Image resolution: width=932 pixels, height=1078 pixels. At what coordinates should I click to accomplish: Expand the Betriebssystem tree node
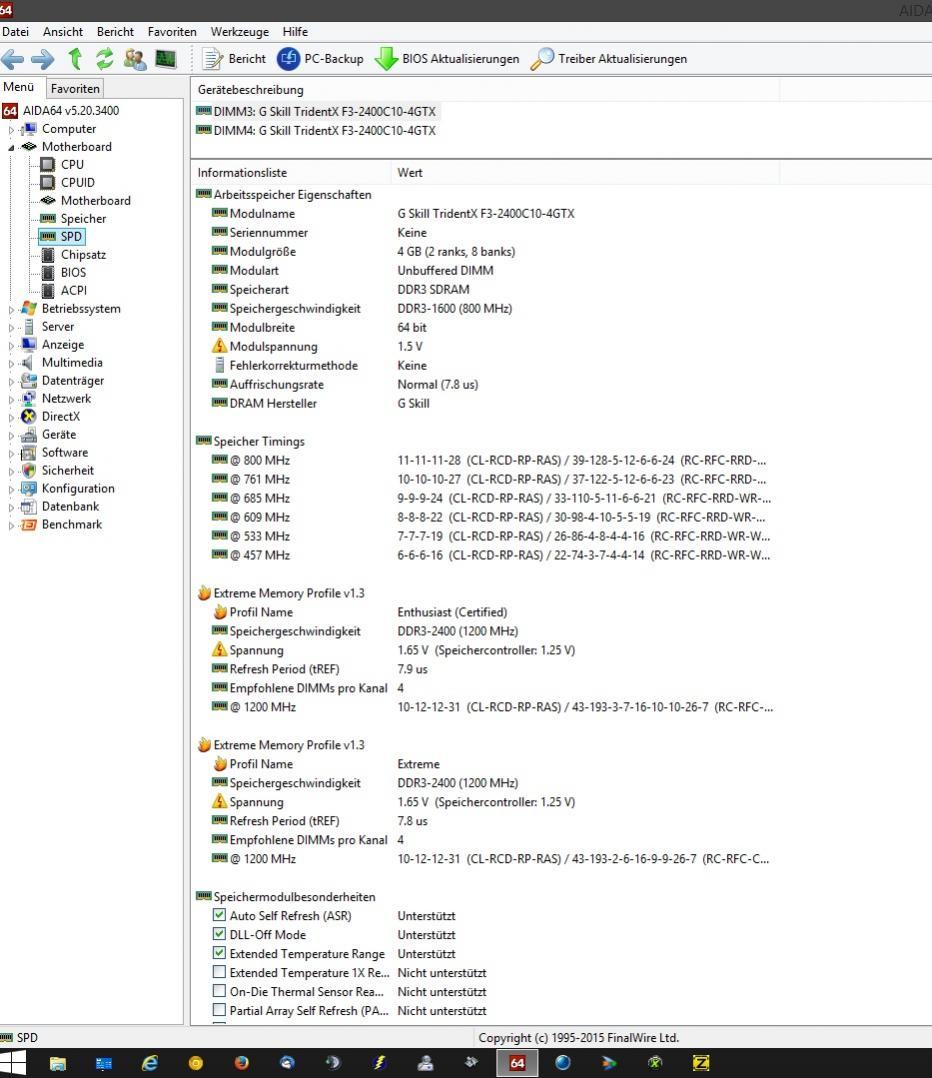[x=11, y=309]
